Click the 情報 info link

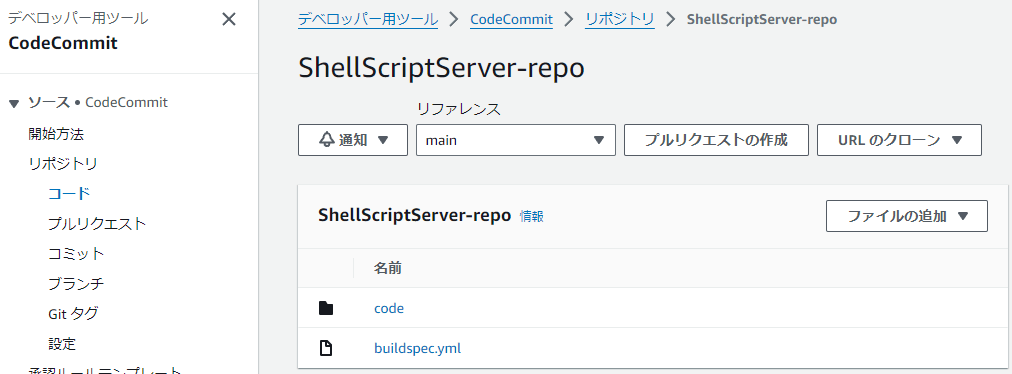tap(532, 216)
